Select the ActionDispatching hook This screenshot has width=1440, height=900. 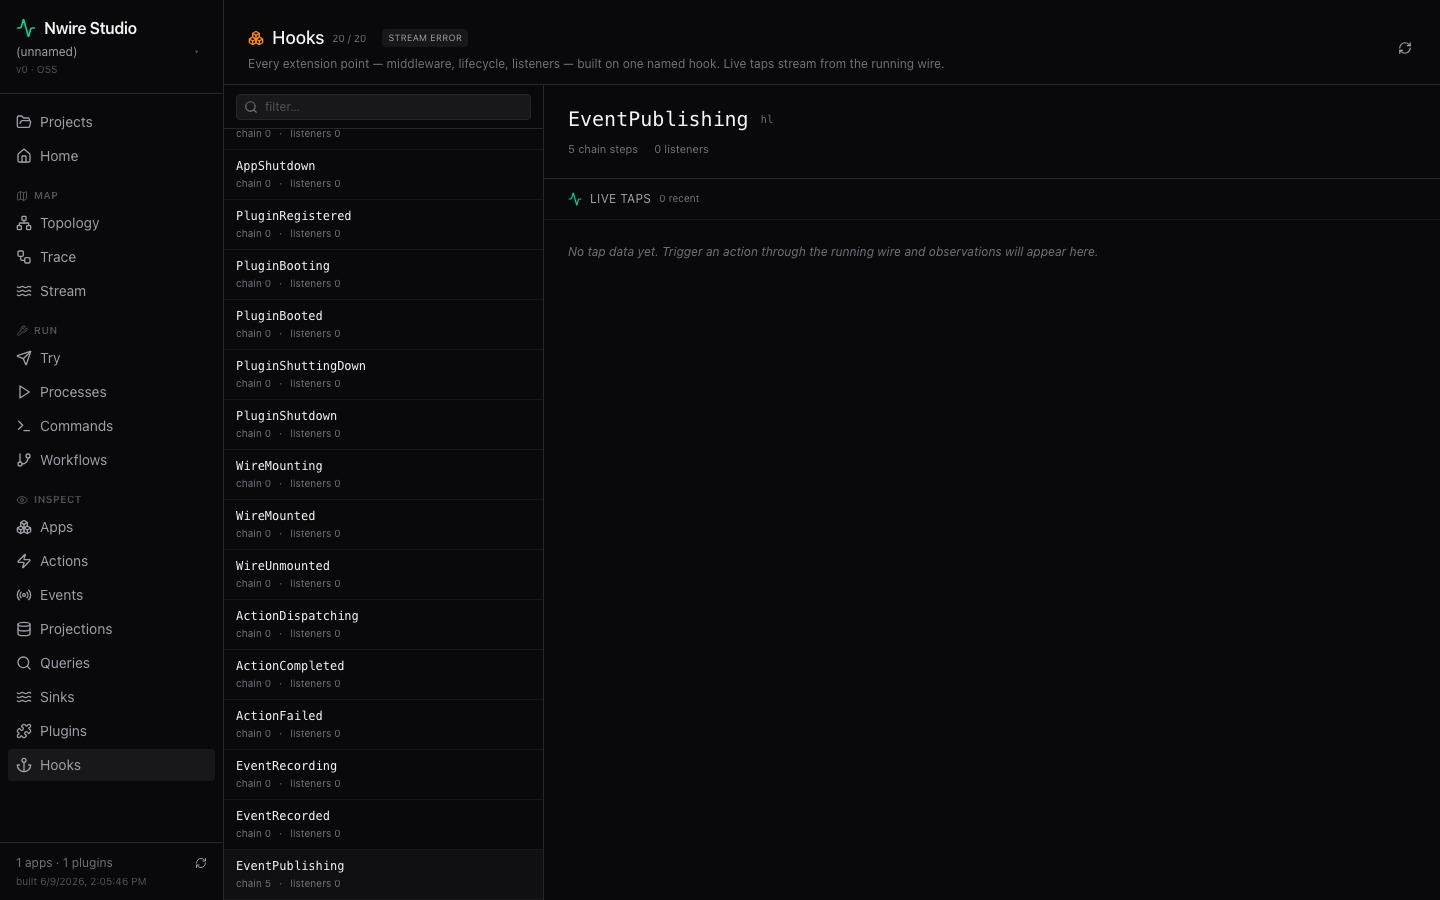(383, 625)
